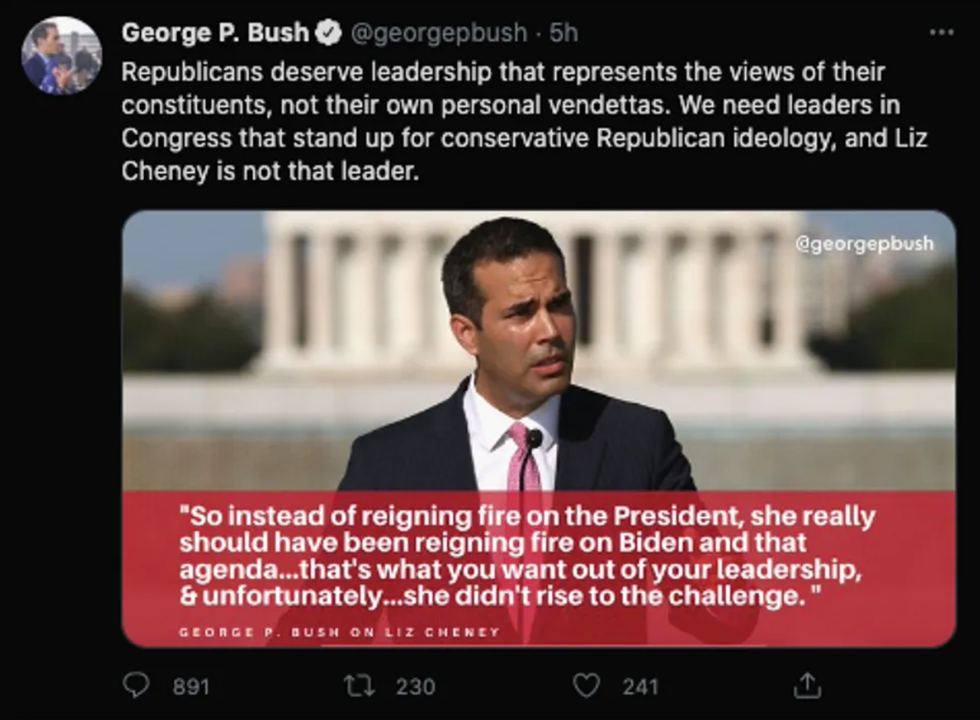The width and height of the screenshot is (980, 720).
Task: Open the @georgepbush handle in the header
Action: tap(436, 33)
